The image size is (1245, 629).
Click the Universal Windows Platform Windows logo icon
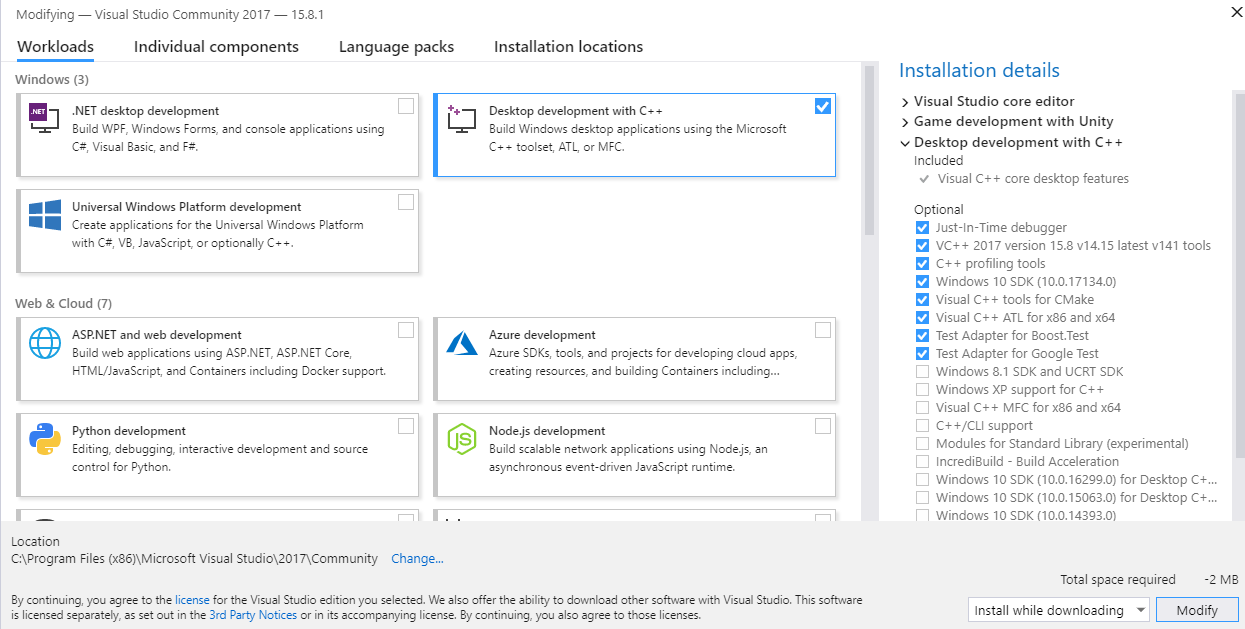tap(45, 215)
